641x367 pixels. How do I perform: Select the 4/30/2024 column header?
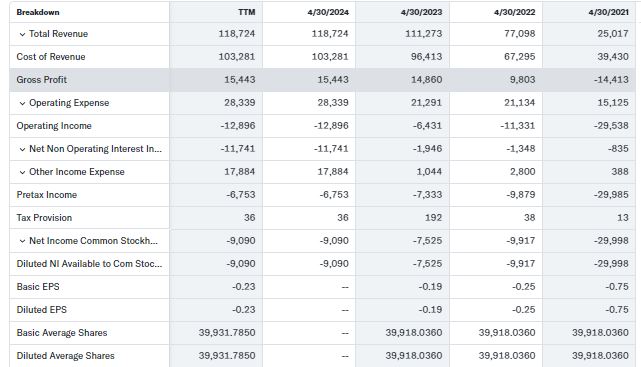pyautogui.click(x=328, y=12)
